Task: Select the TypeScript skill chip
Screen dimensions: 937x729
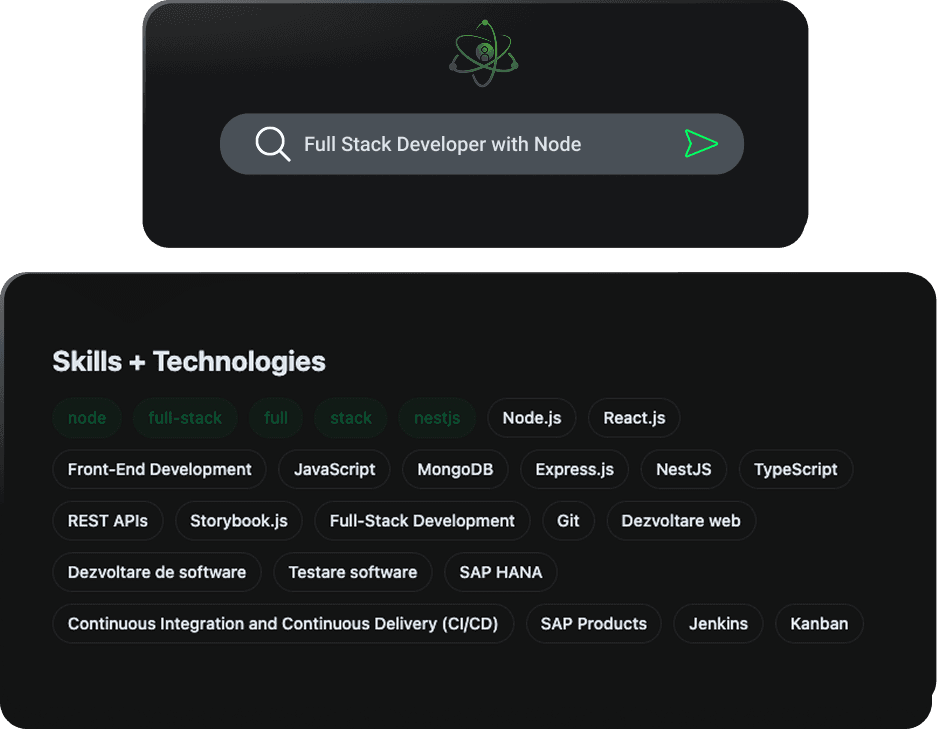Action: pyautogui.click(x=796, y=469)
